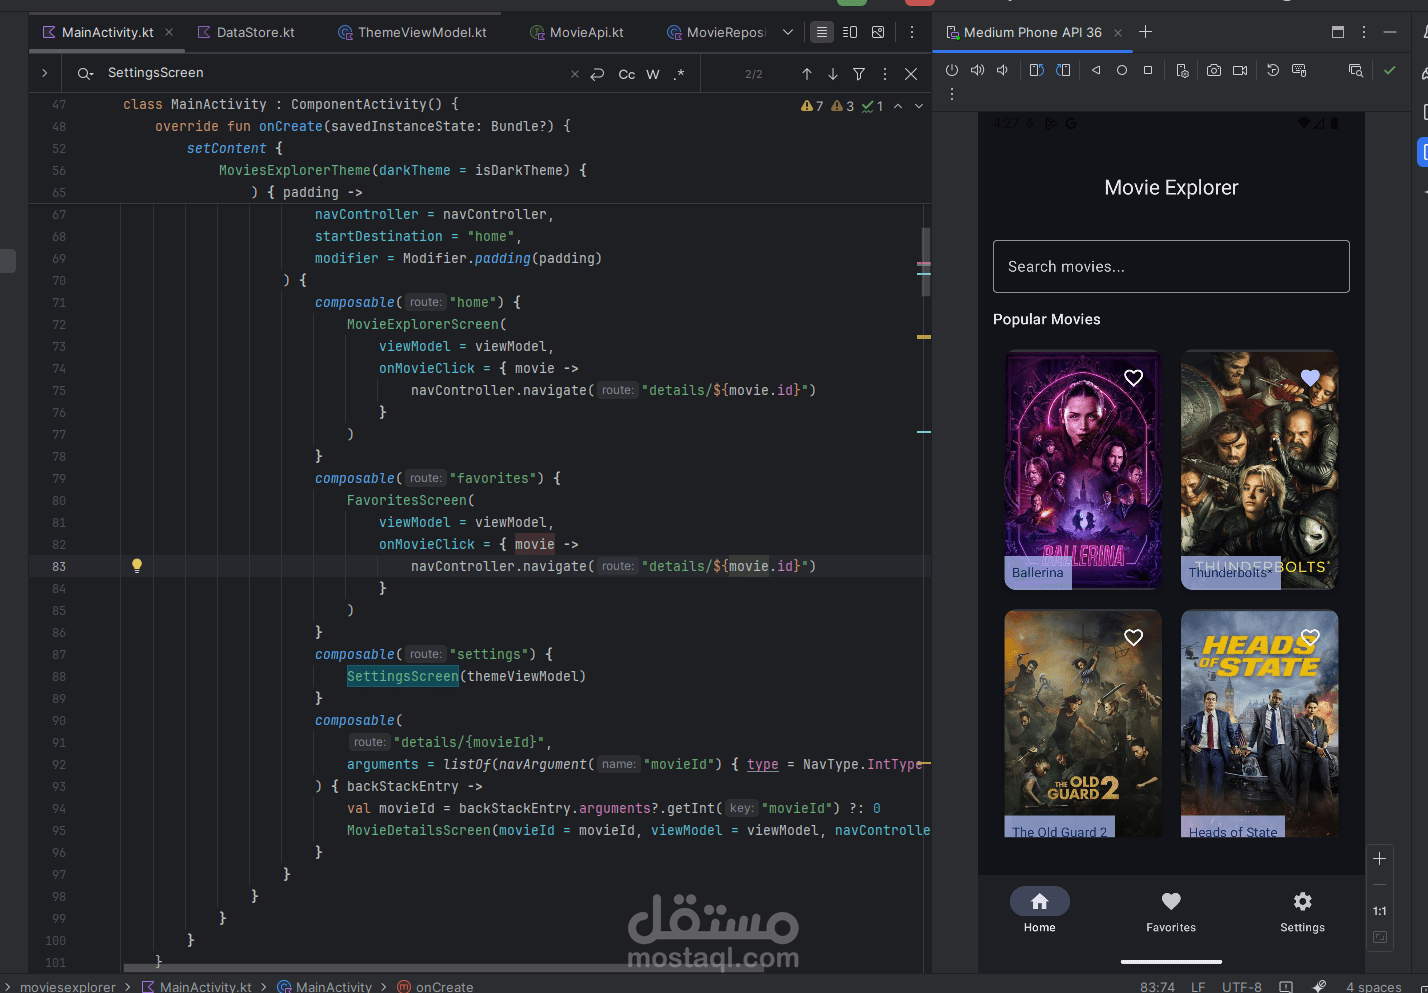The width and height of the screenshot is (1428, 993).
Task: Favorite The Old Guard 2 heart
Action: tap(1133, 638)
